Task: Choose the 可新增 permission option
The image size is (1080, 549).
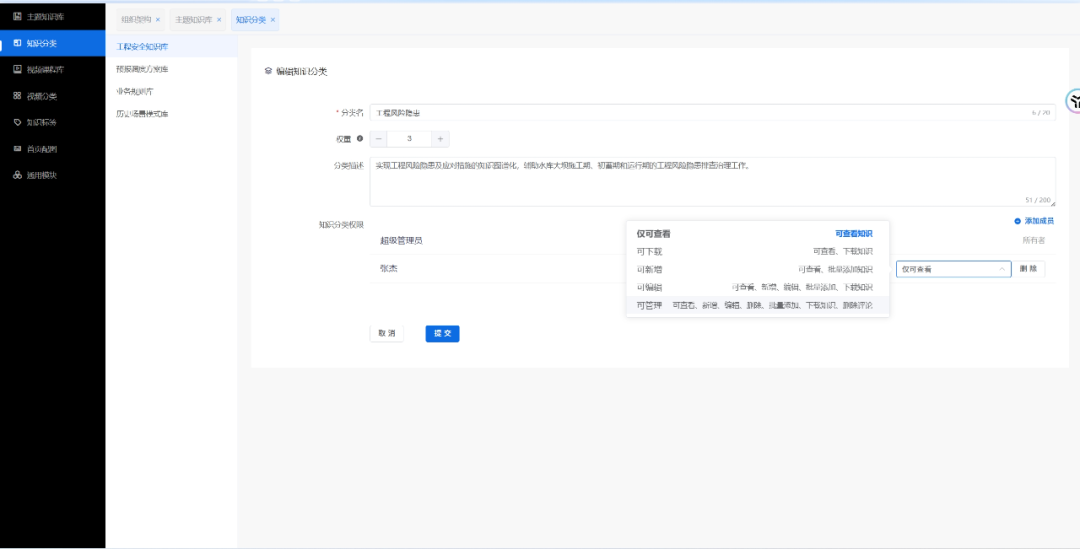Action: pyautogui.click(x=758, y=269)
